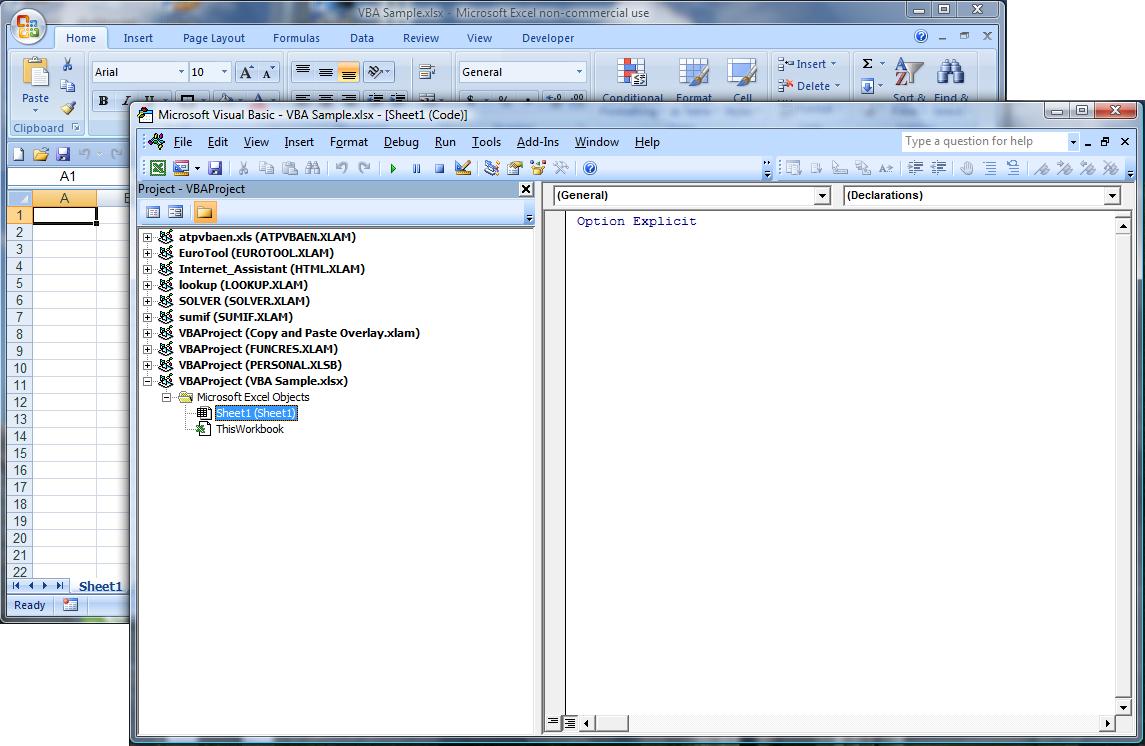Open the Insert UserForm dropdown arrow
This screenshot has width=1145, height=746.
tap(197, 169)
